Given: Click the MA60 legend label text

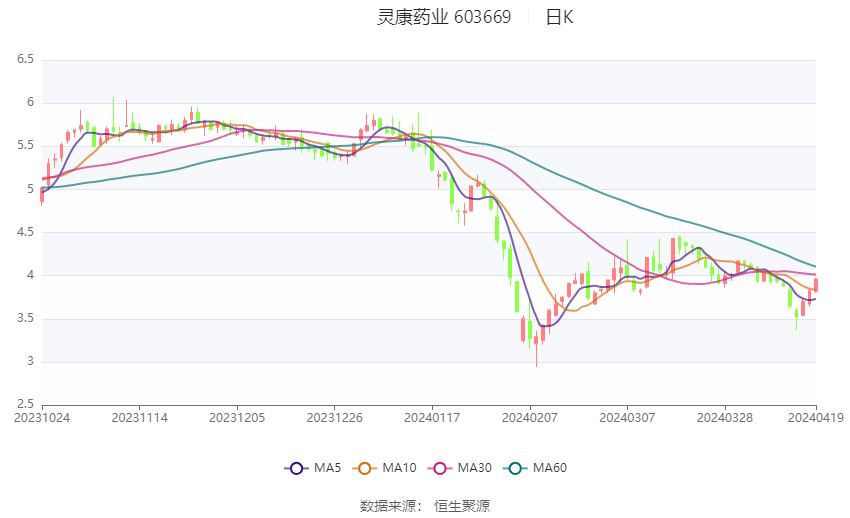Looking at the screenshot, I should (x=550, y=468).
